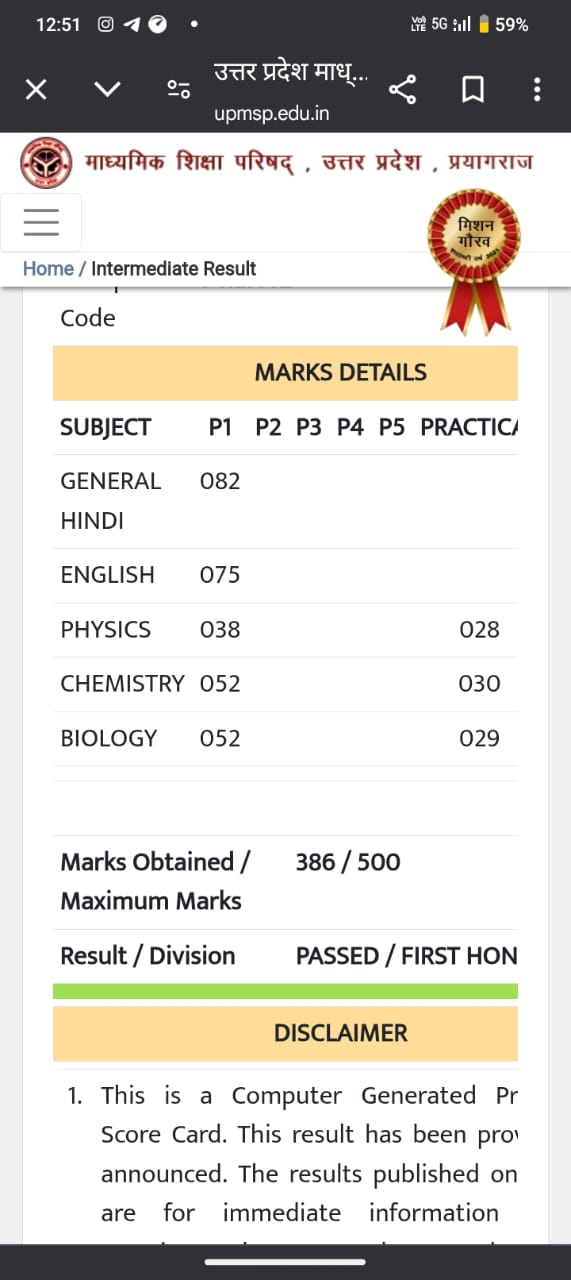Tap the Instagram notification icon in status bar
Viewport: 571px width, 1280px height.
(x=106, y=25)
